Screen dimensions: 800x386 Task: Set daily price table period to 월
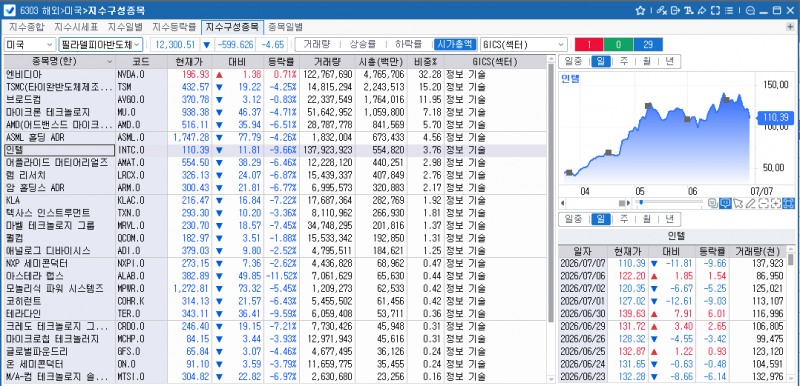[646, 219]
